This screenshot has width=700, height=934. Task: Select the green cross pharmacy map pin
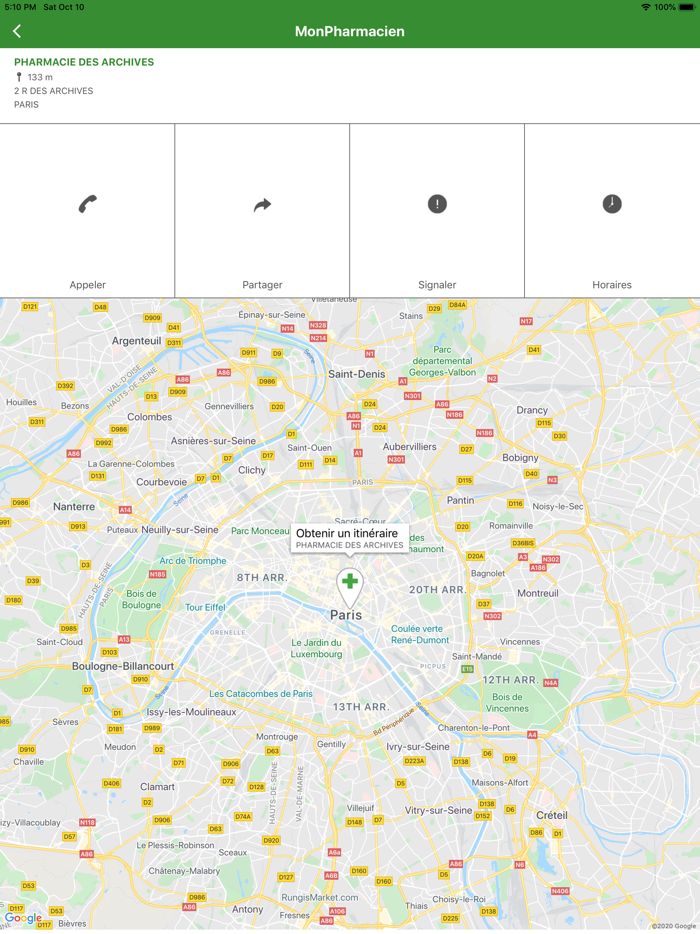[x=350, y=587]
